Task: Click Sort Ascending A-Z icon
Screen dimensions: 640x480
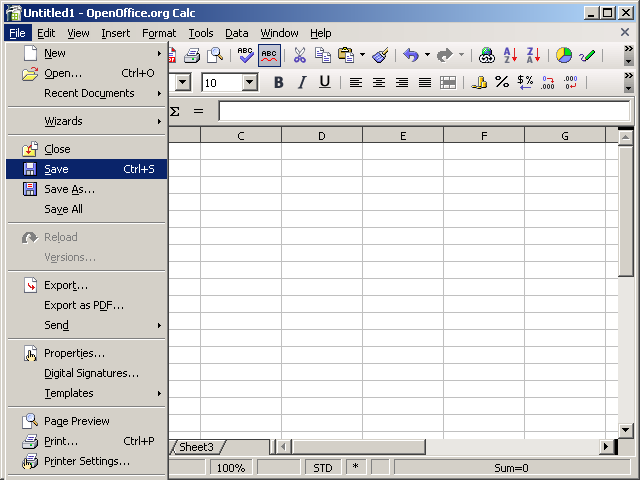Action: tap(510, 55)
